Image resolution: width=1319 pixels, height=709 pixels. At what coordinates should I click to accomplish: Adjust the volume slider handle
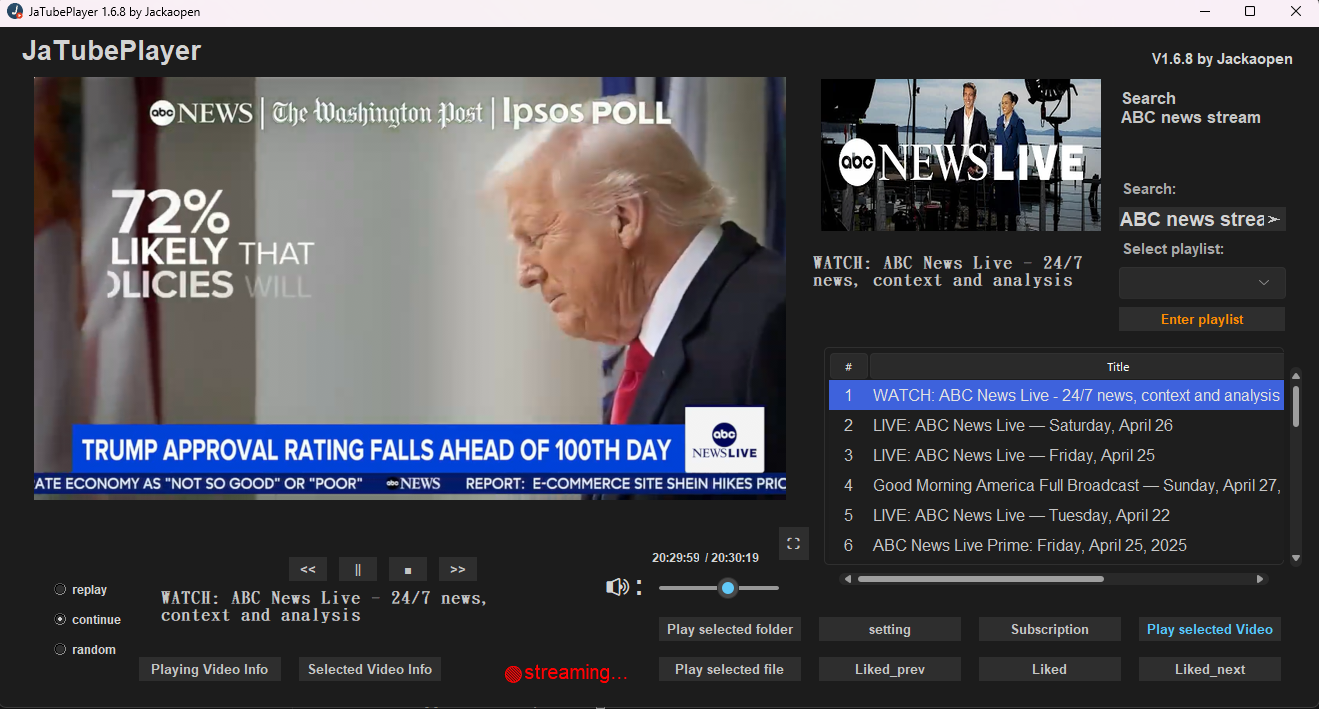(728, 588)
